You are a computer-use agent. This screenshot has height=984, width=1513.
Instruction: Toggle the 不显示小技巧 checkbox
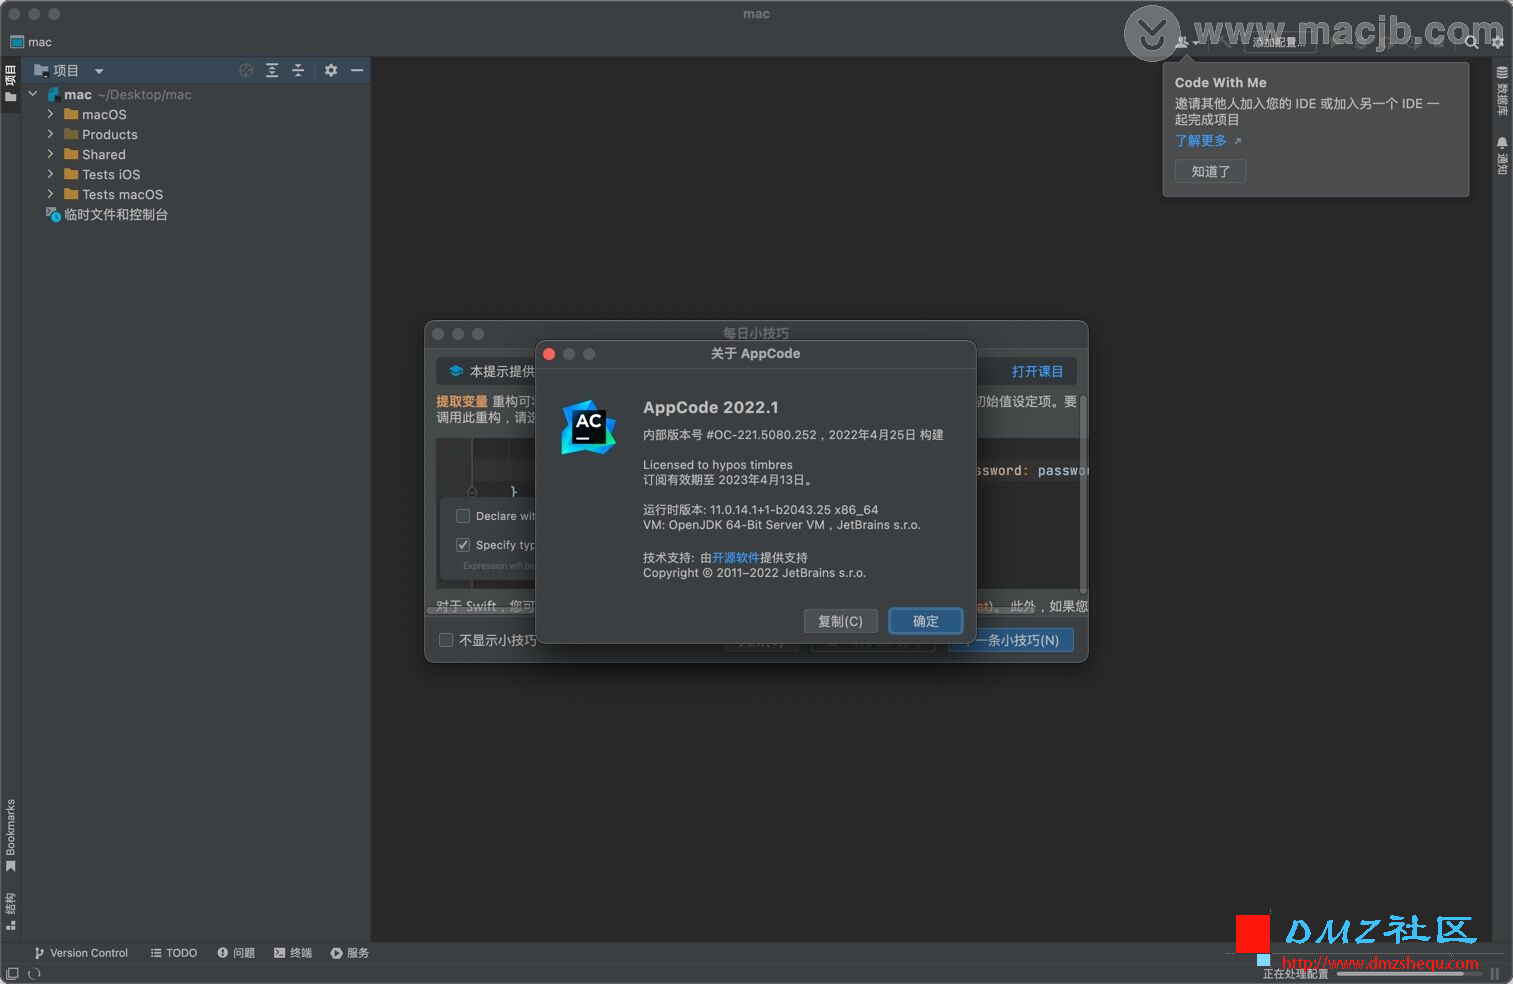446,640
